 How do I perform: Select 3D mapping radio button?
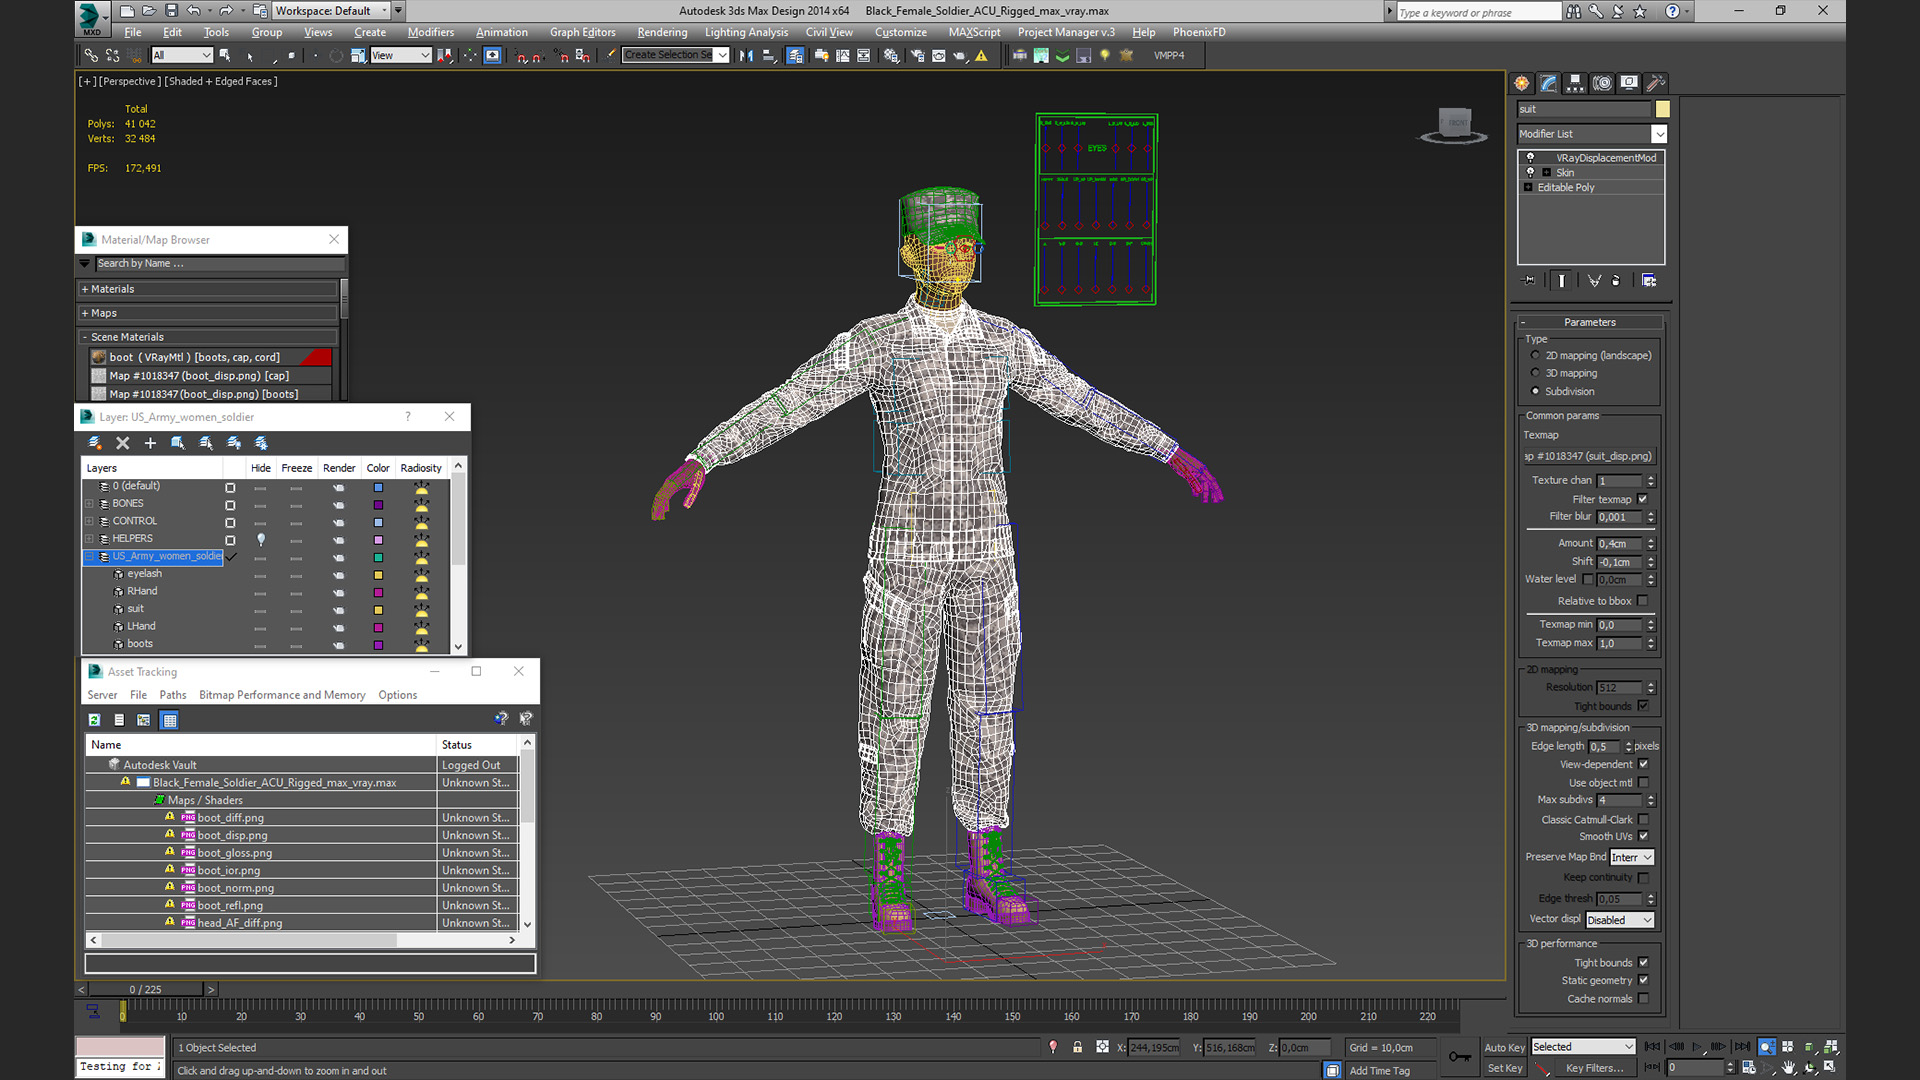click(1535, 373)
